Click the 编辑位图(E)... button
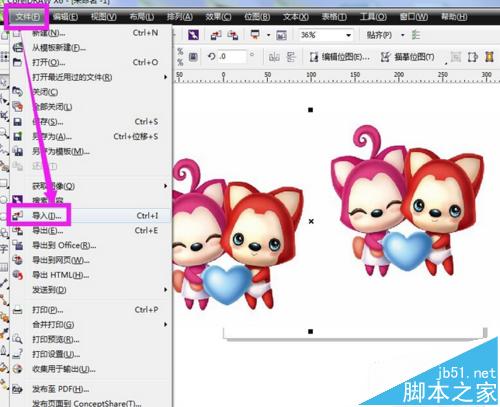 340,57
